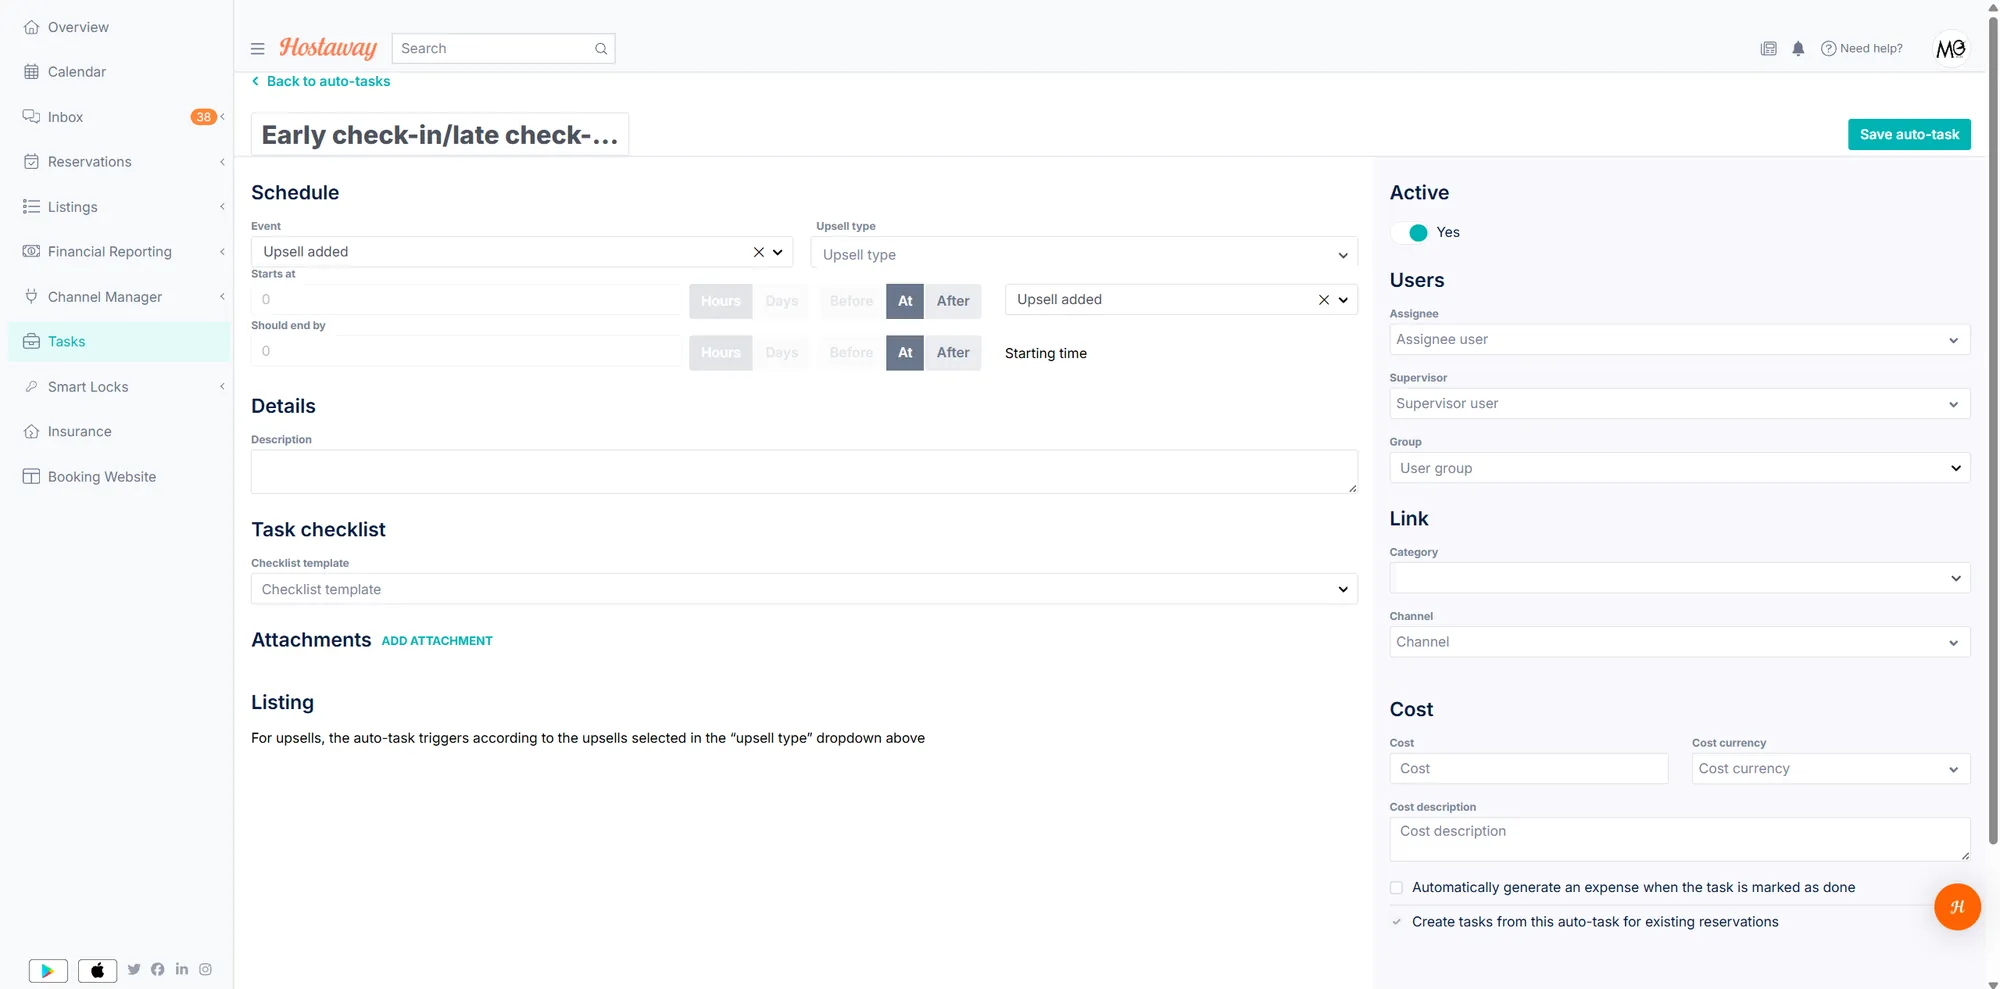Open the Google Play store badge
The image size is (2000, 989).
coord(48,970)
